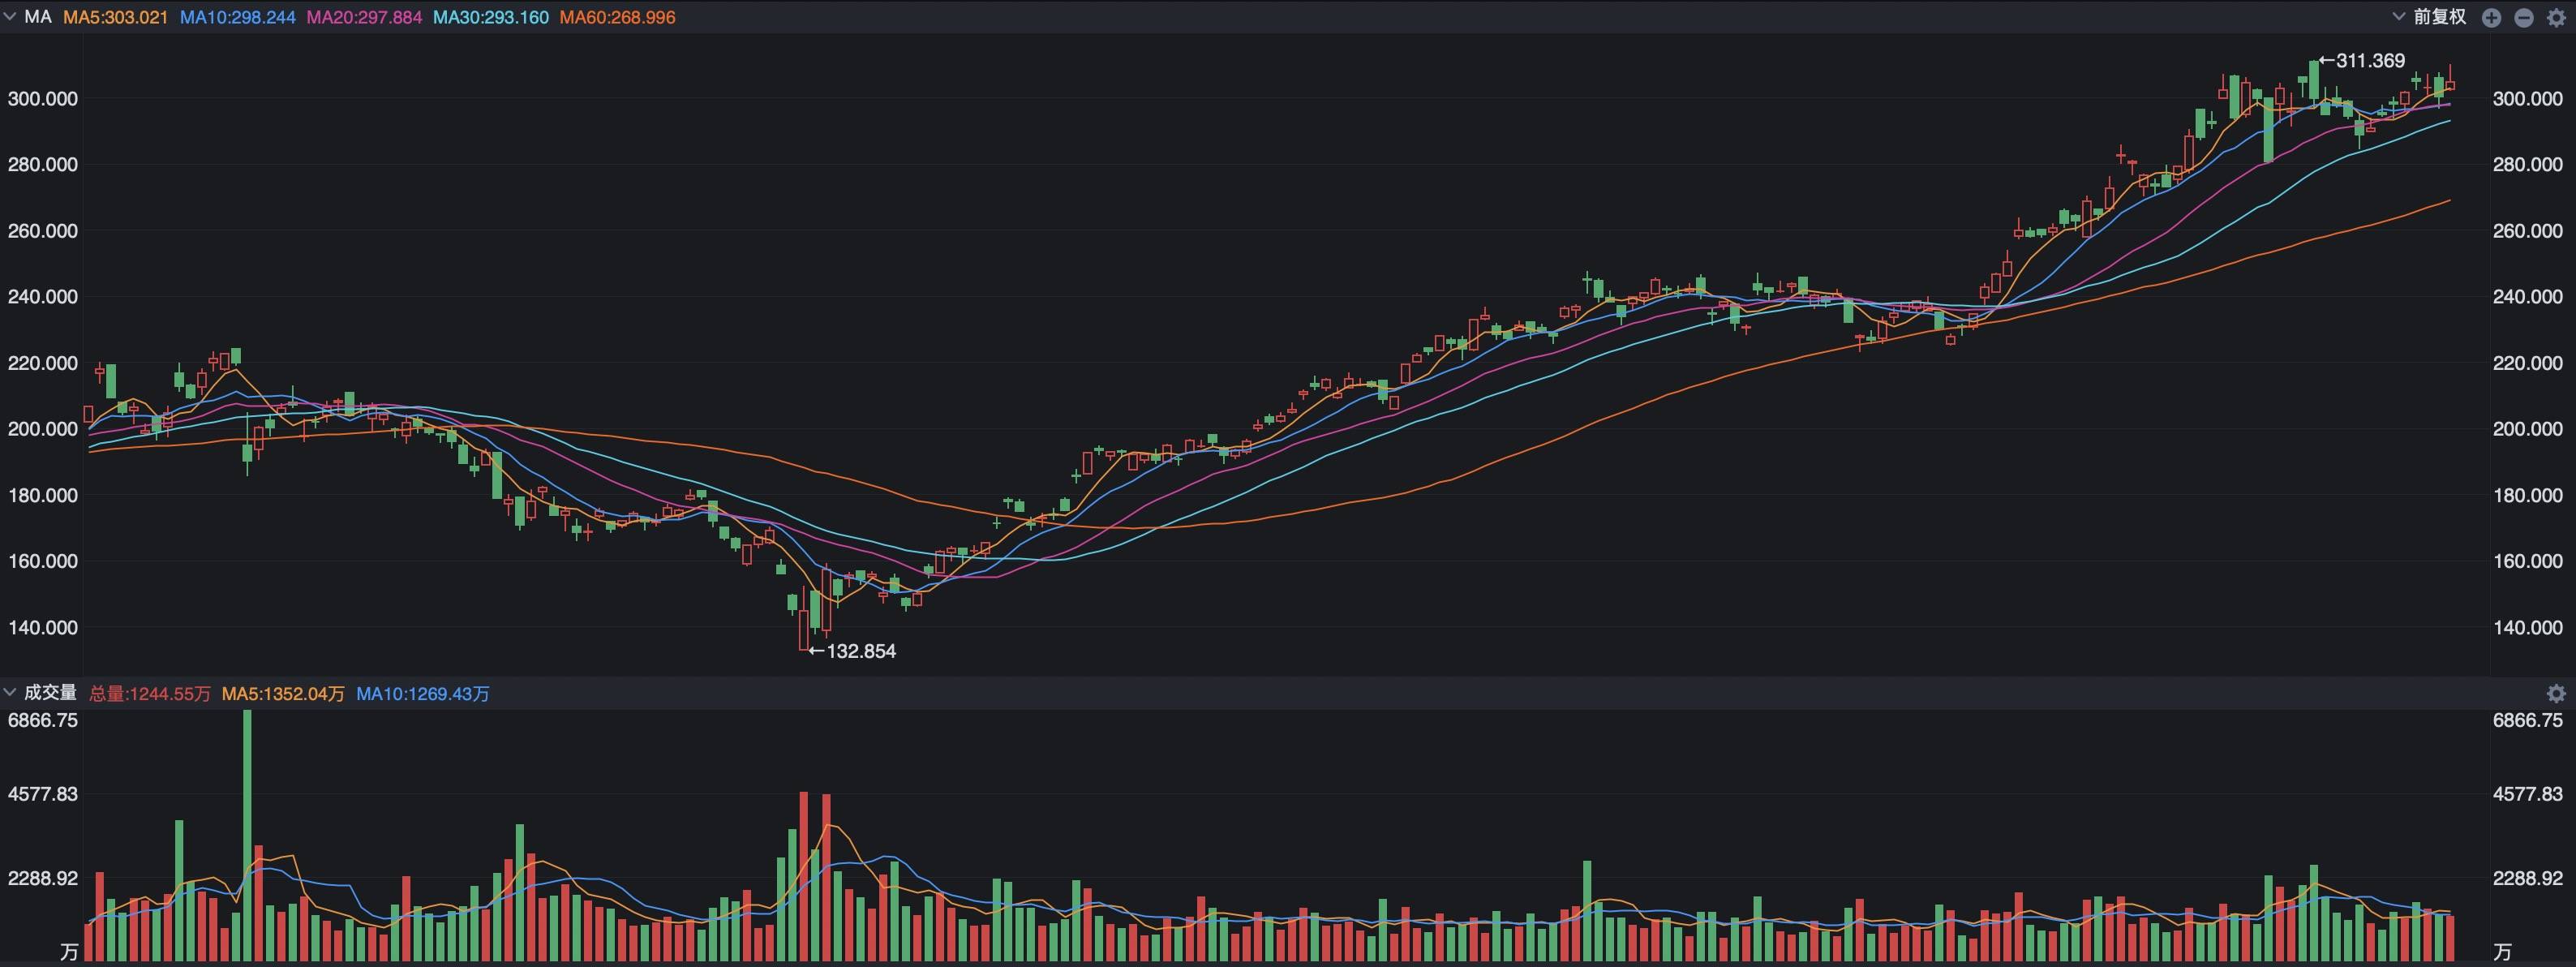Select the MA20:297.884 indicator label
The height and width of the screenshot is (967, 2576).
point(364,18)
